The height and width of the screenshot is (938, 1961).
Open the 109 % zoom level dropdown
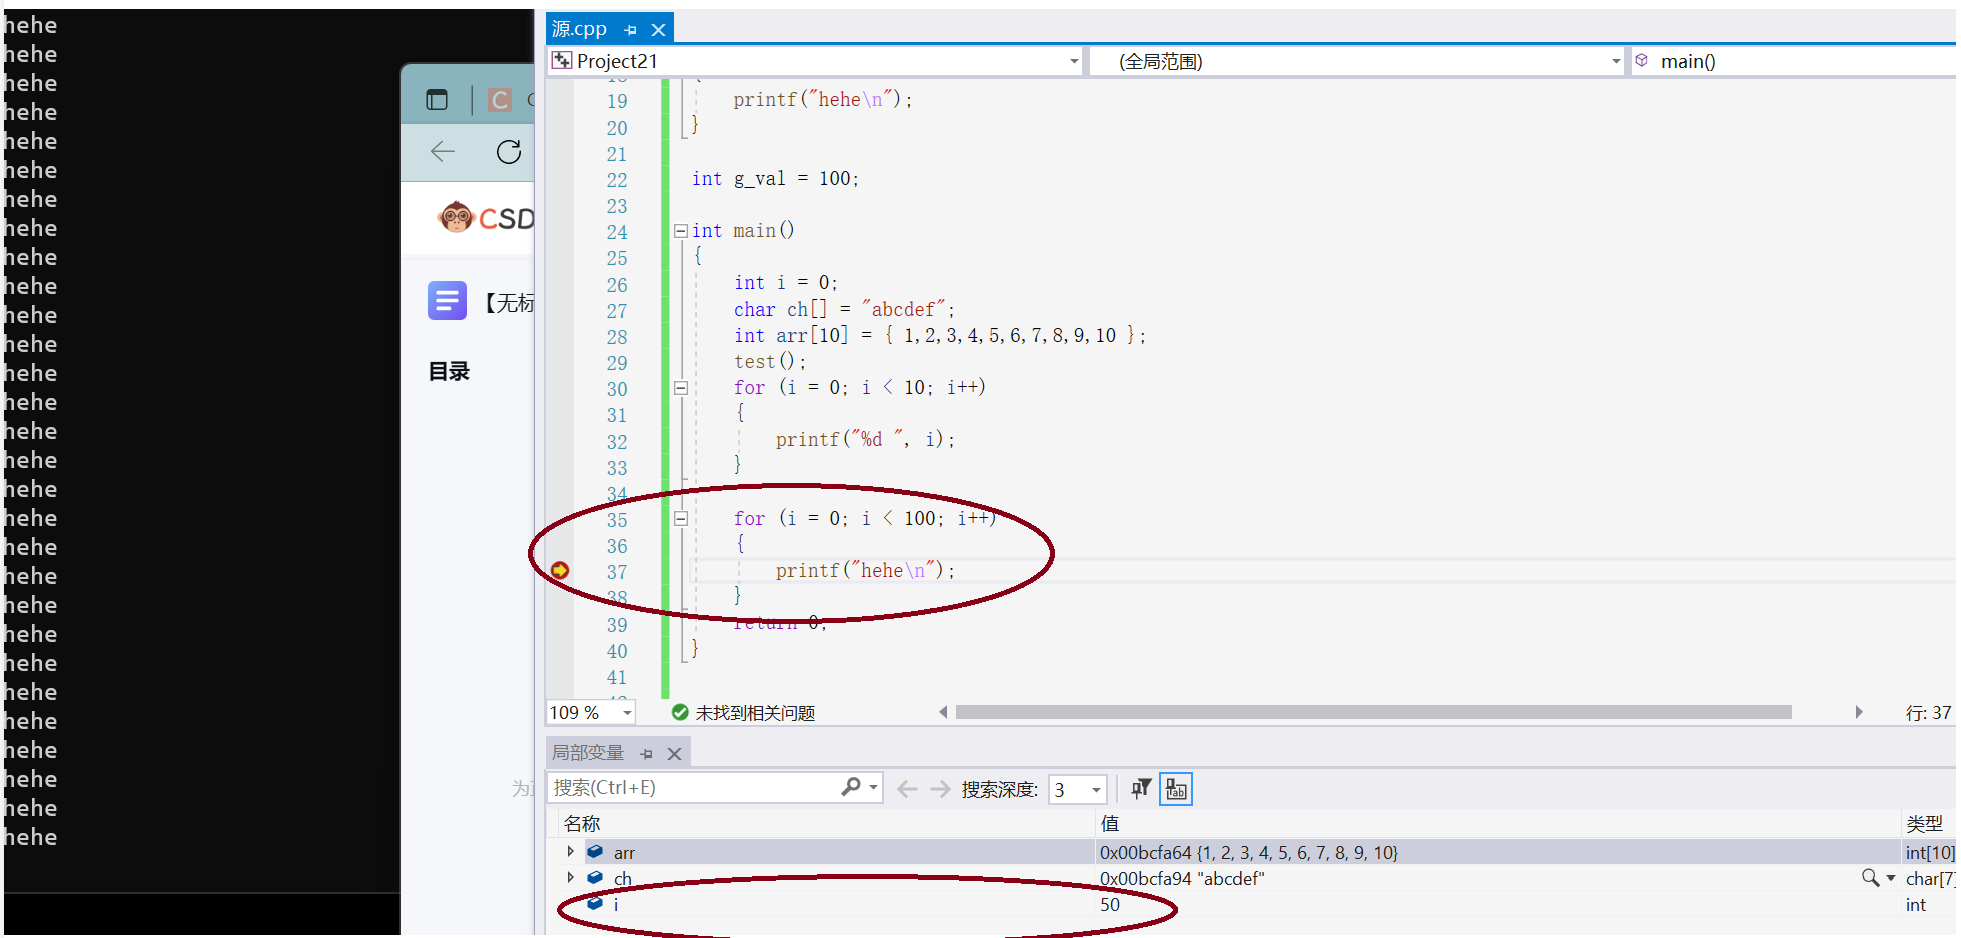[x=627, y=713]
